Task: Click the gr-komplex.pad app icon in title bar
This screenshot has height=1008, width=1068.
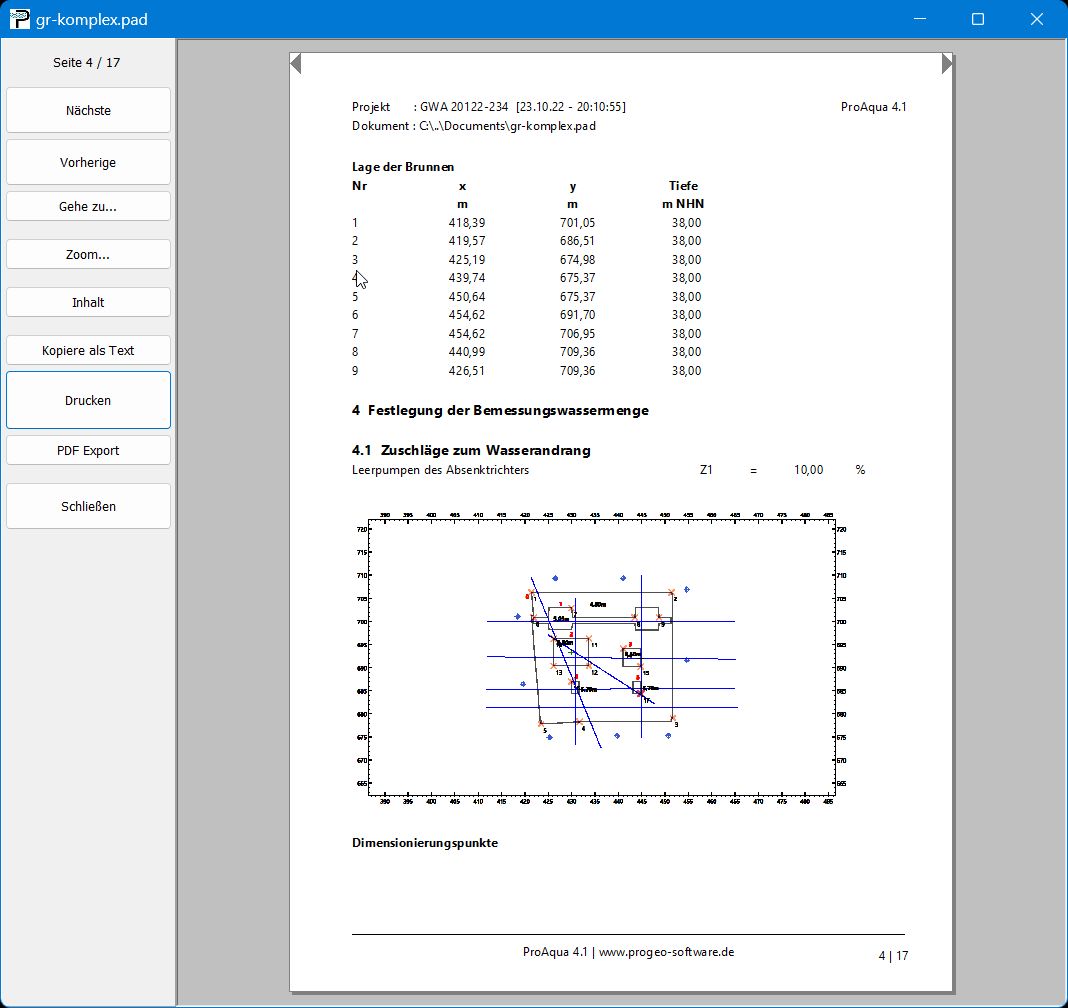Action: (x=19, y=19)
